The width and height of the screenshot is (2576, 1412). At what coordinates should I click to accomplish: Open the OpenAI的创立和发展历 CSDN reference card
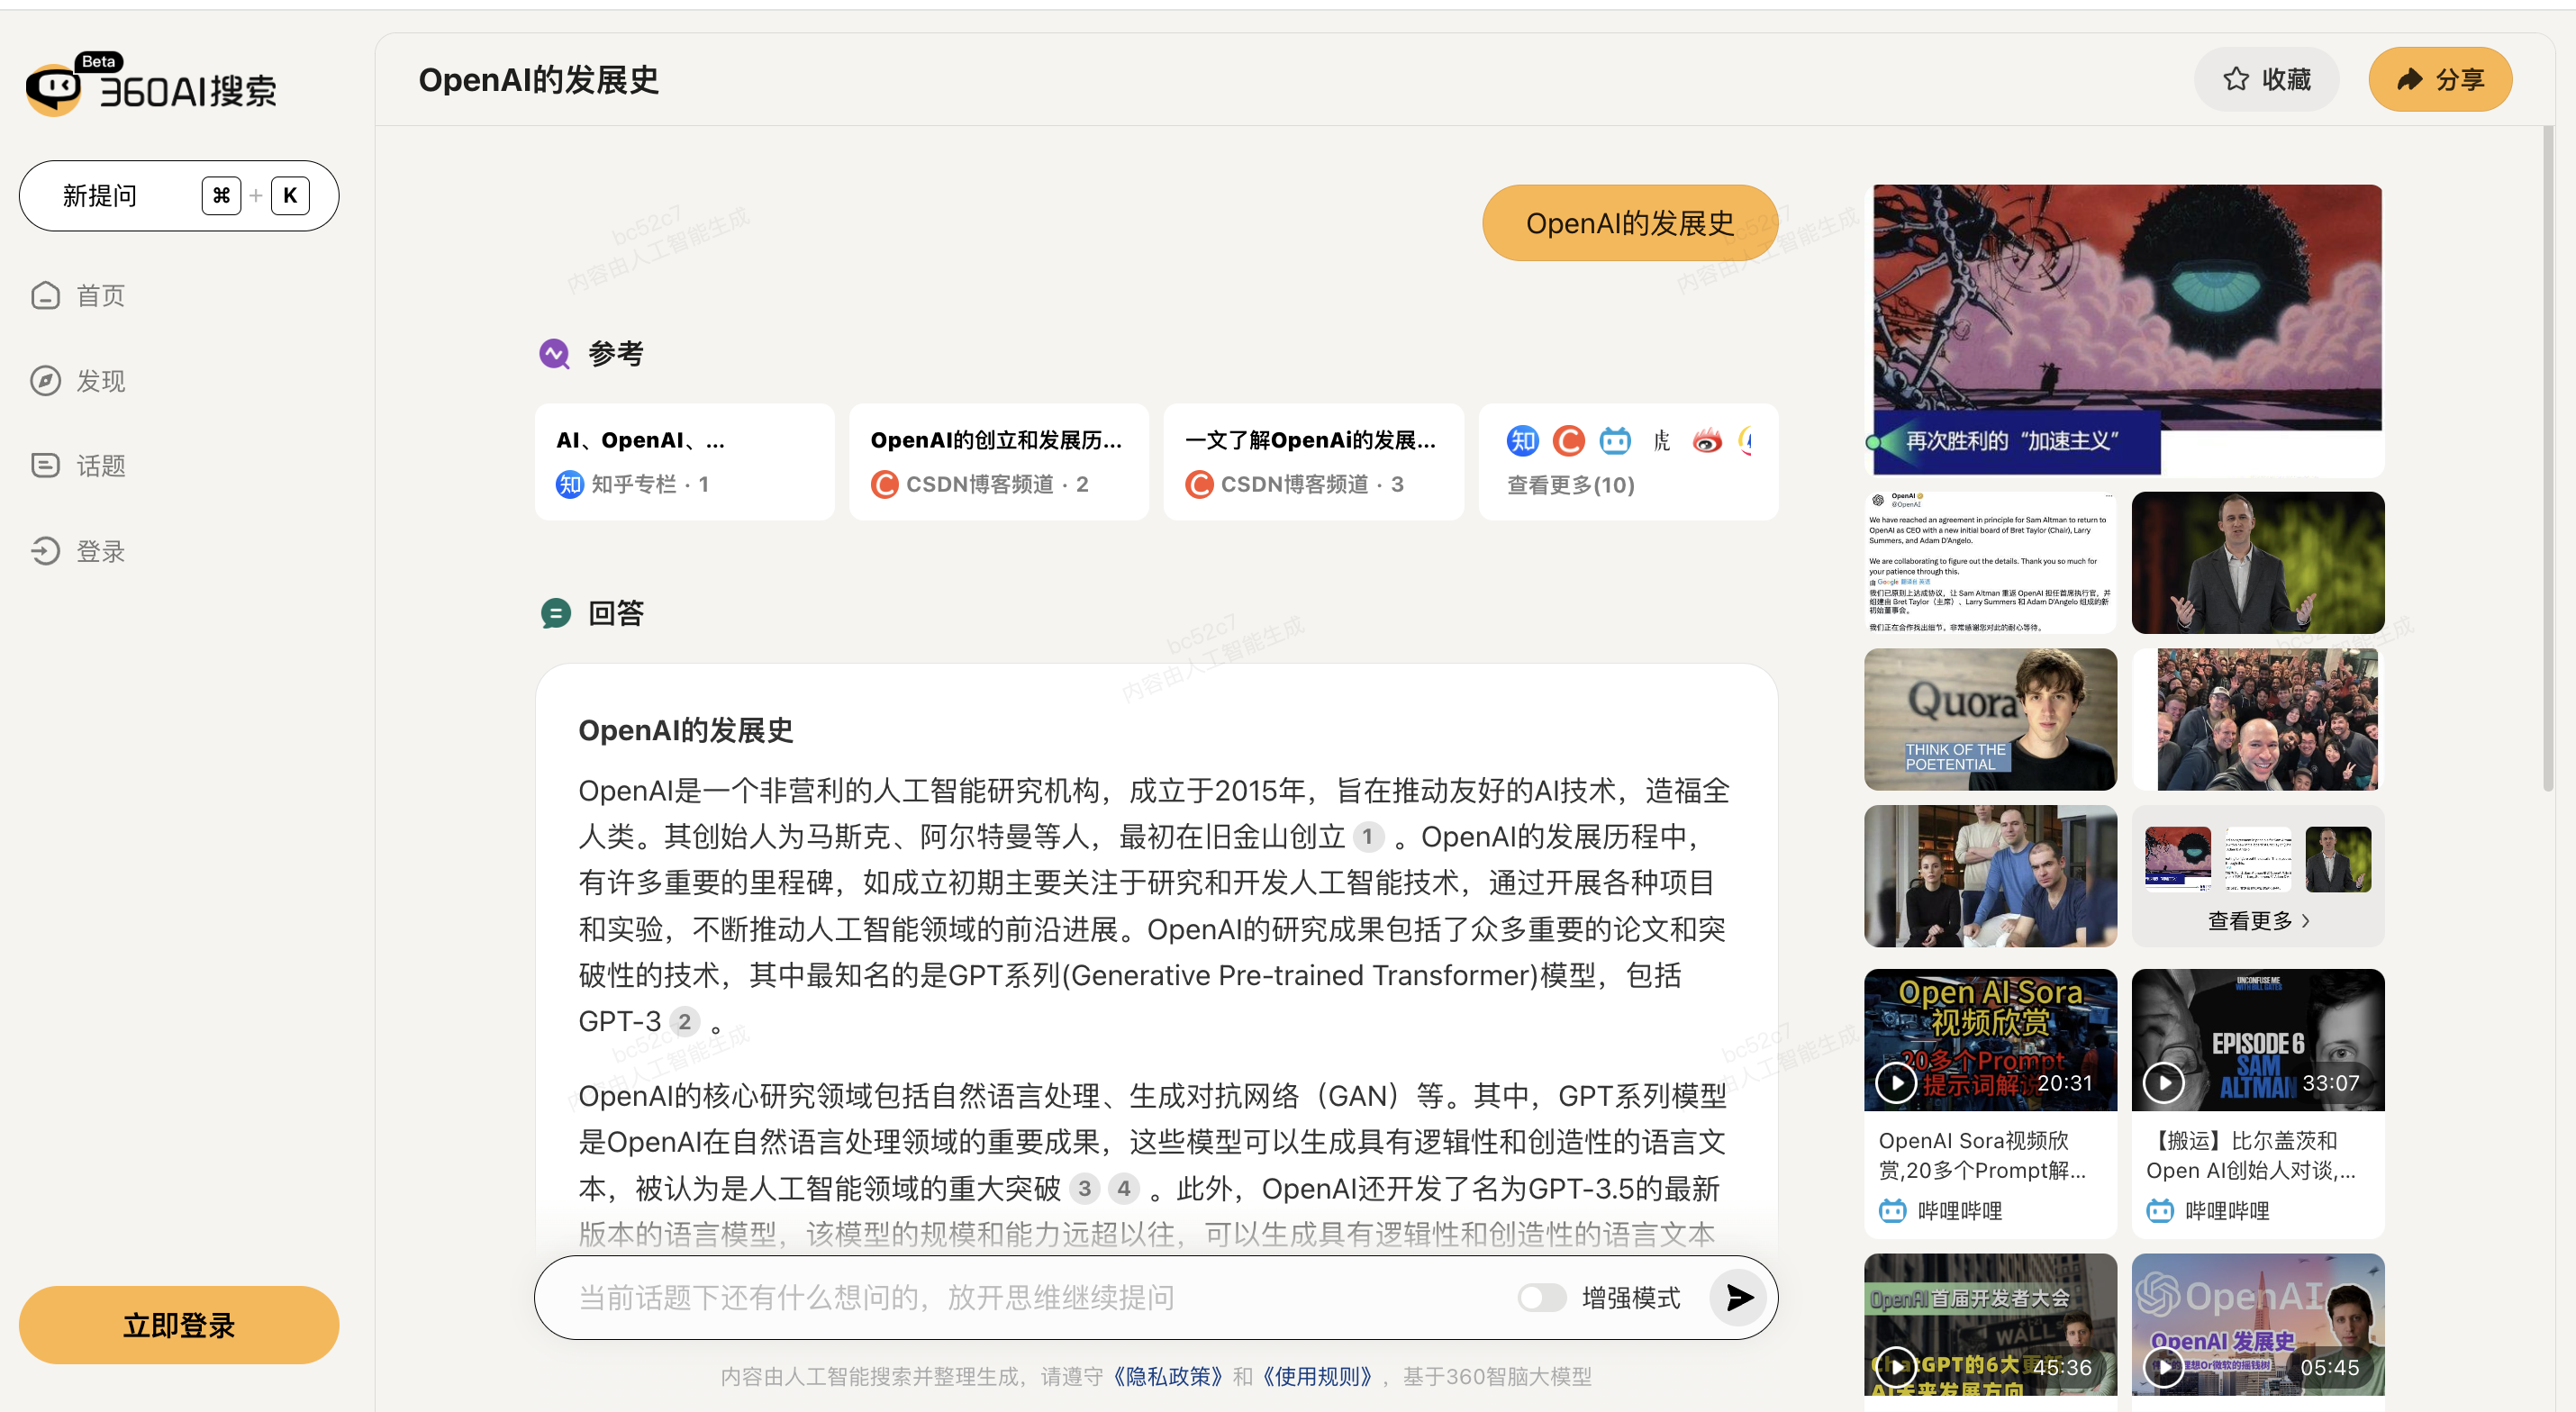999,462
